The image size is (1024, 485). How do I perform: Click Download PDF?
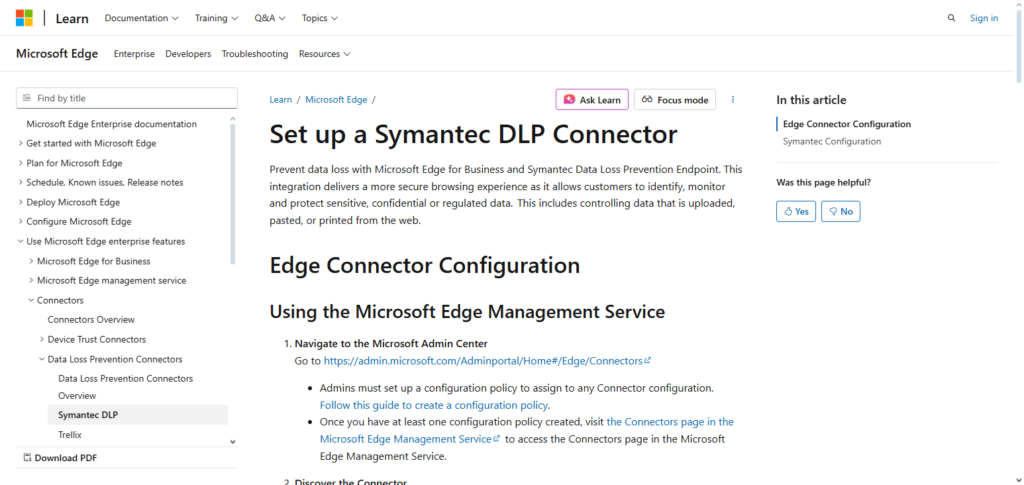point(60,458)
